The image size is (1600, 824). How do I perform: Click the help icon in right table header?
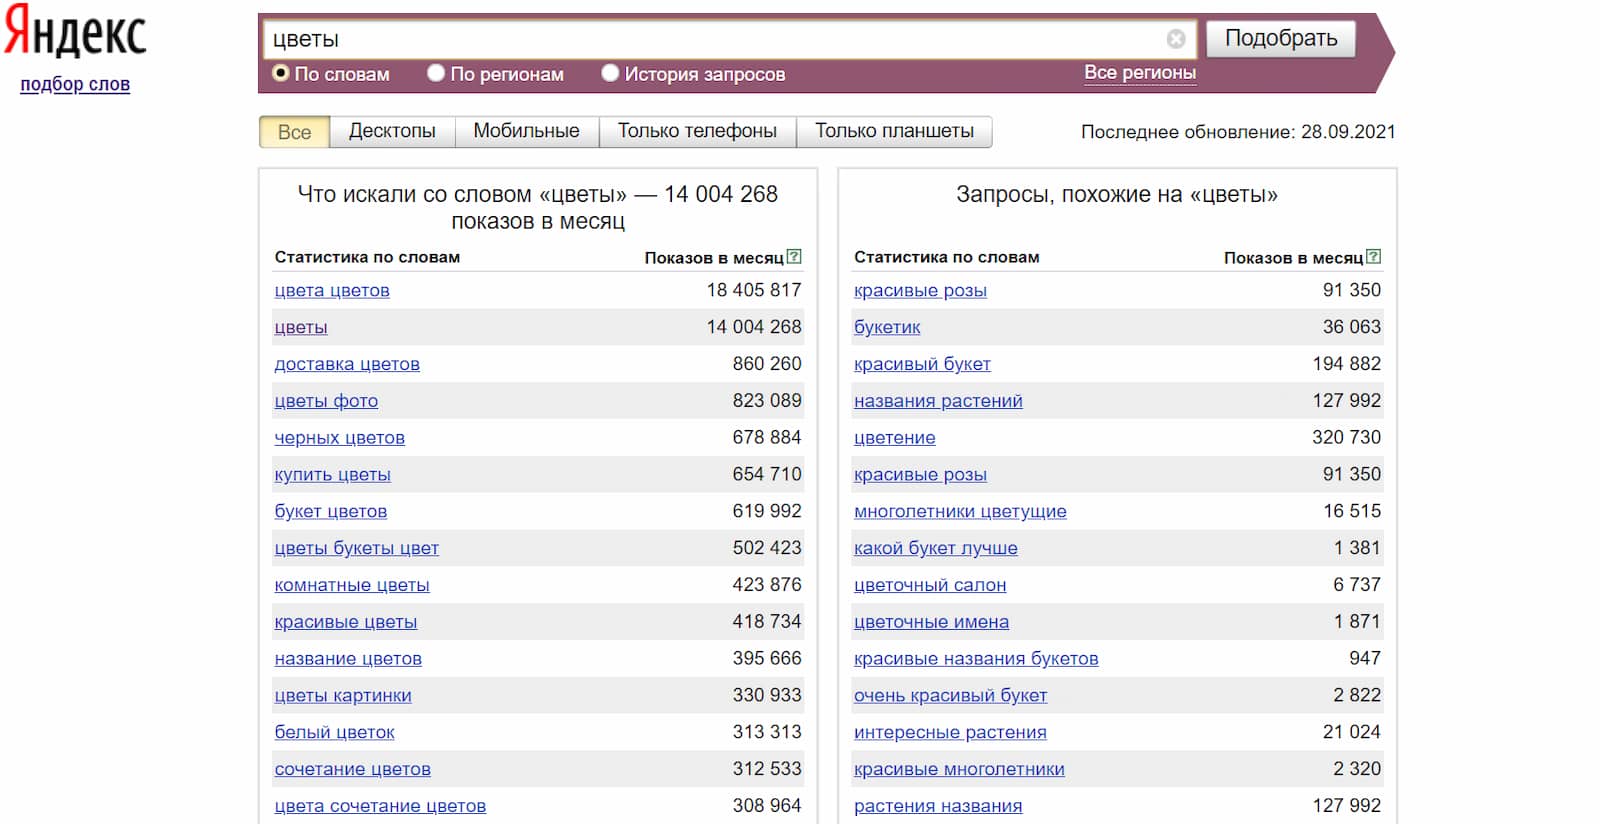click(x=1373, y=257)
